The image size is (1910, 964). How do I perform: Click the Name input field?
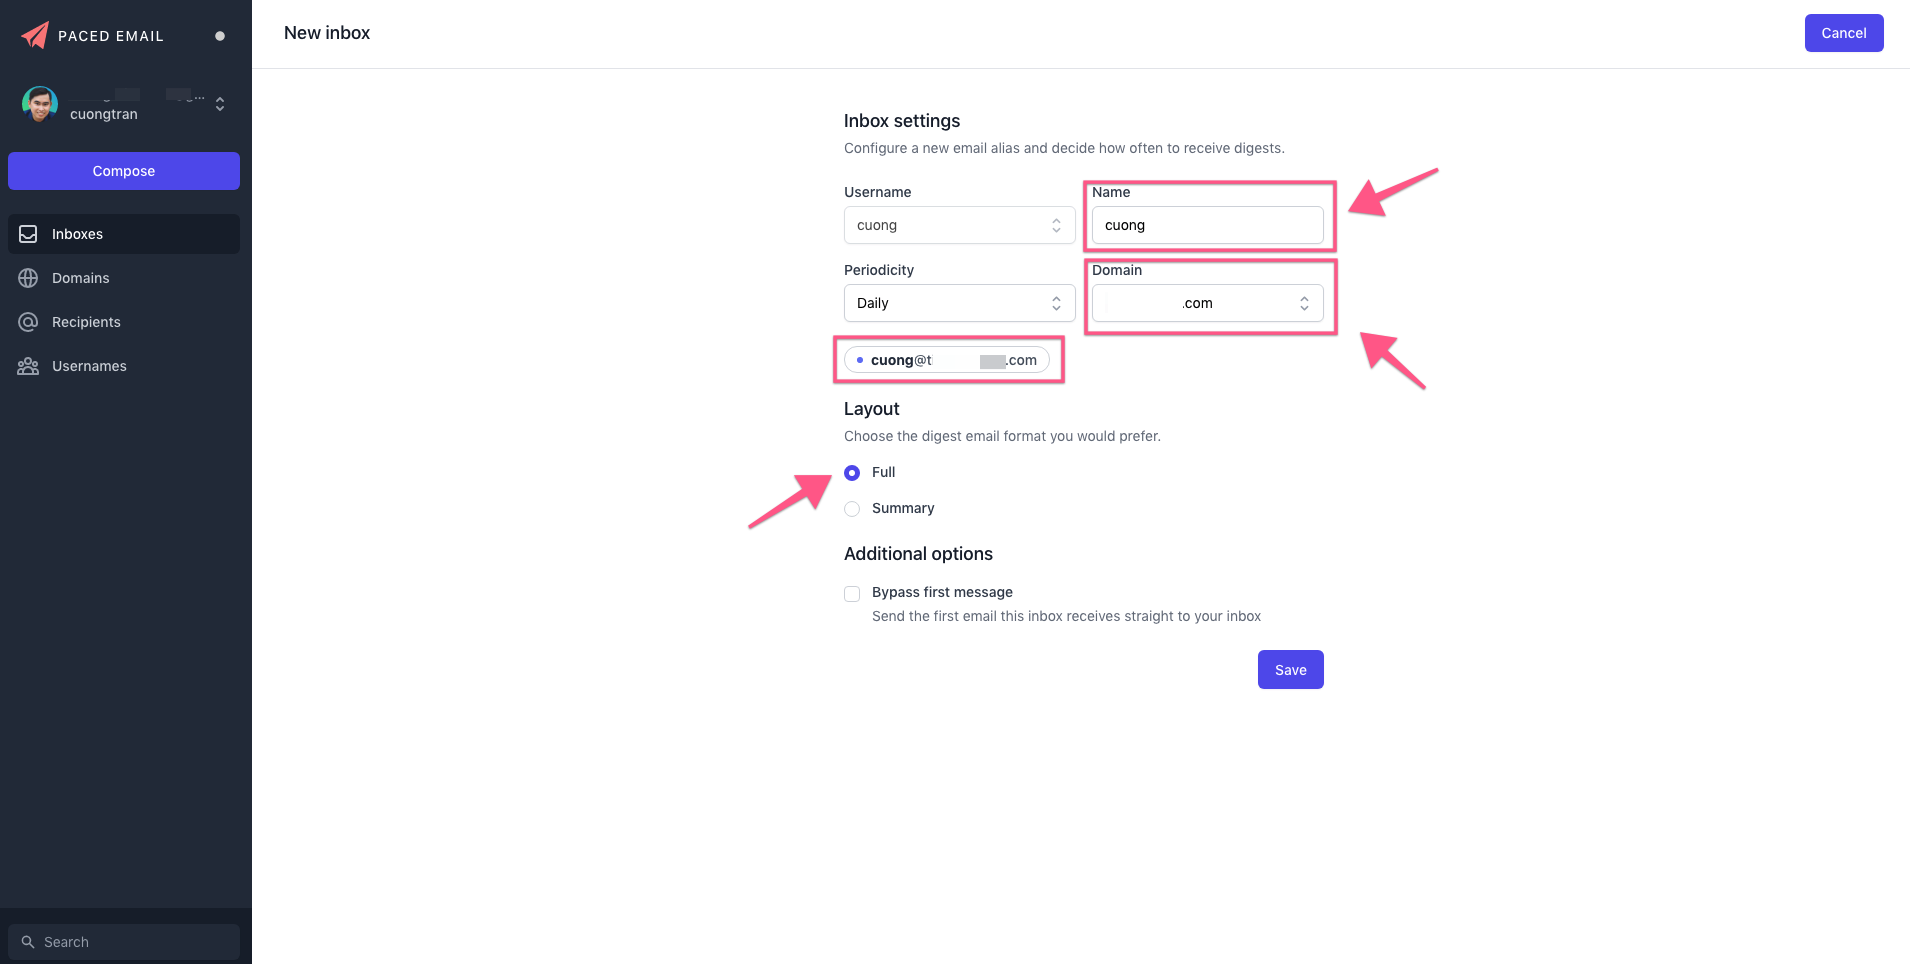pos(1208,225)
